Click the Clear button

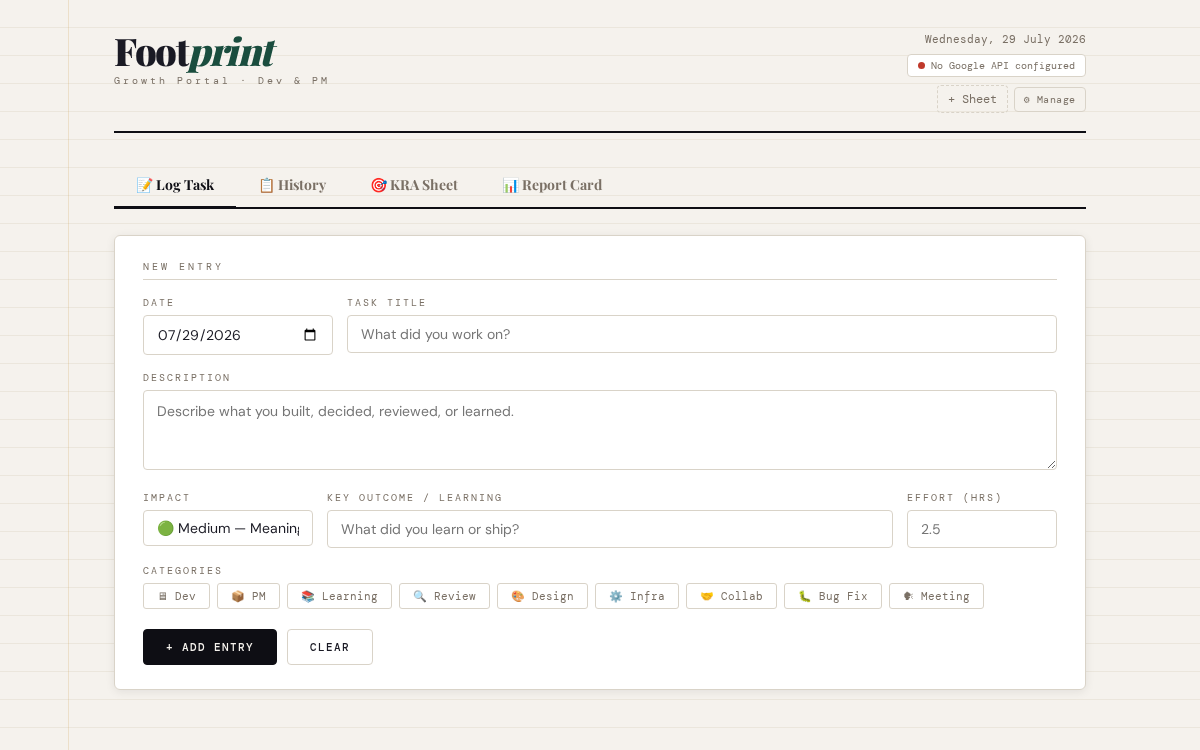[x=330, y=647]
